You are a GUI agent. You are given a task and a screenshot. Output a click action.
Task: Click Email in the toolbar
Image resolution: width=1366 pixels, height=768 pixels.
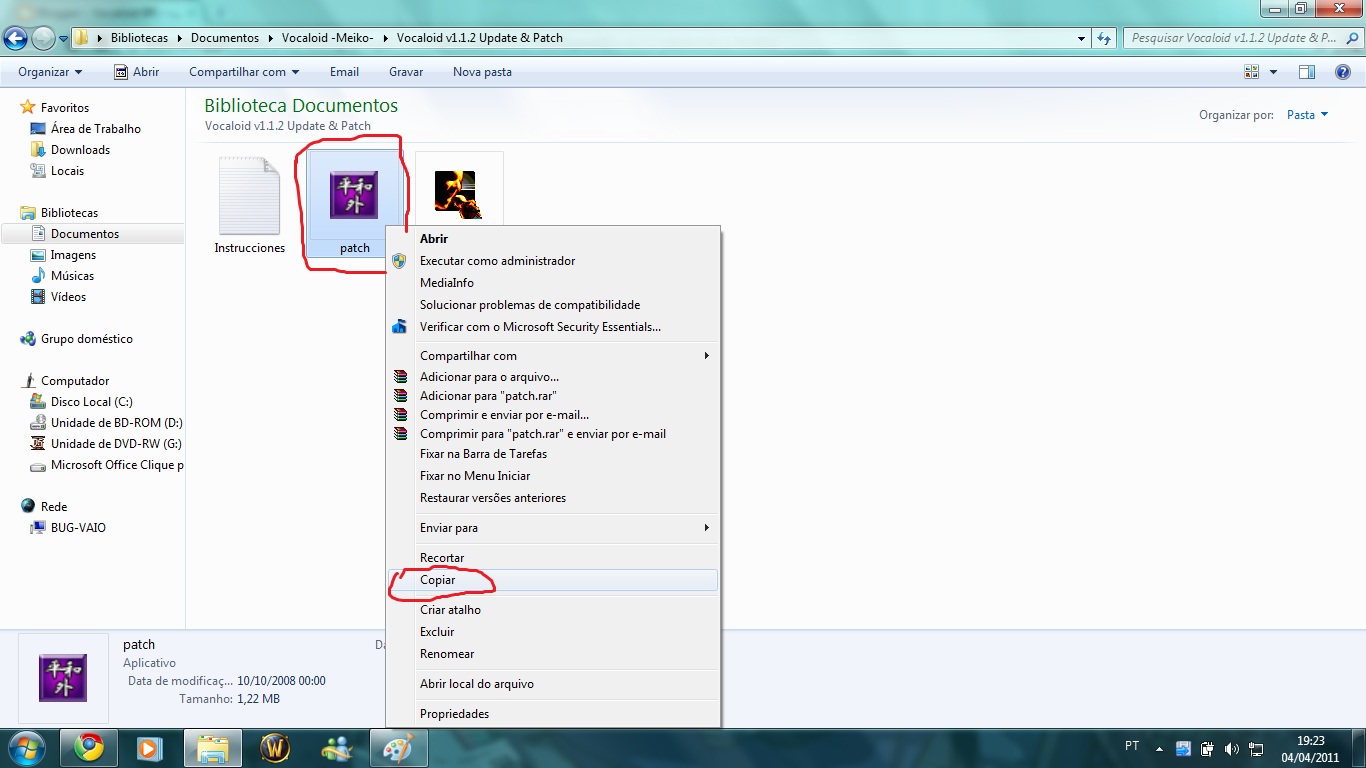(344, 72)
